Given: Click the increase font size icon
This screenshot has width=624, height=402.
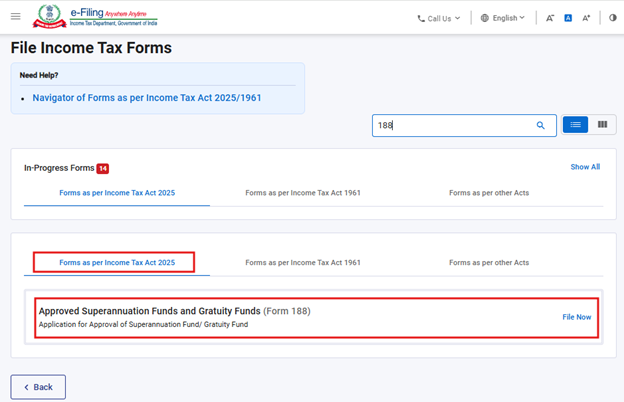Looking at the screenshot, I should coord(586,18).
